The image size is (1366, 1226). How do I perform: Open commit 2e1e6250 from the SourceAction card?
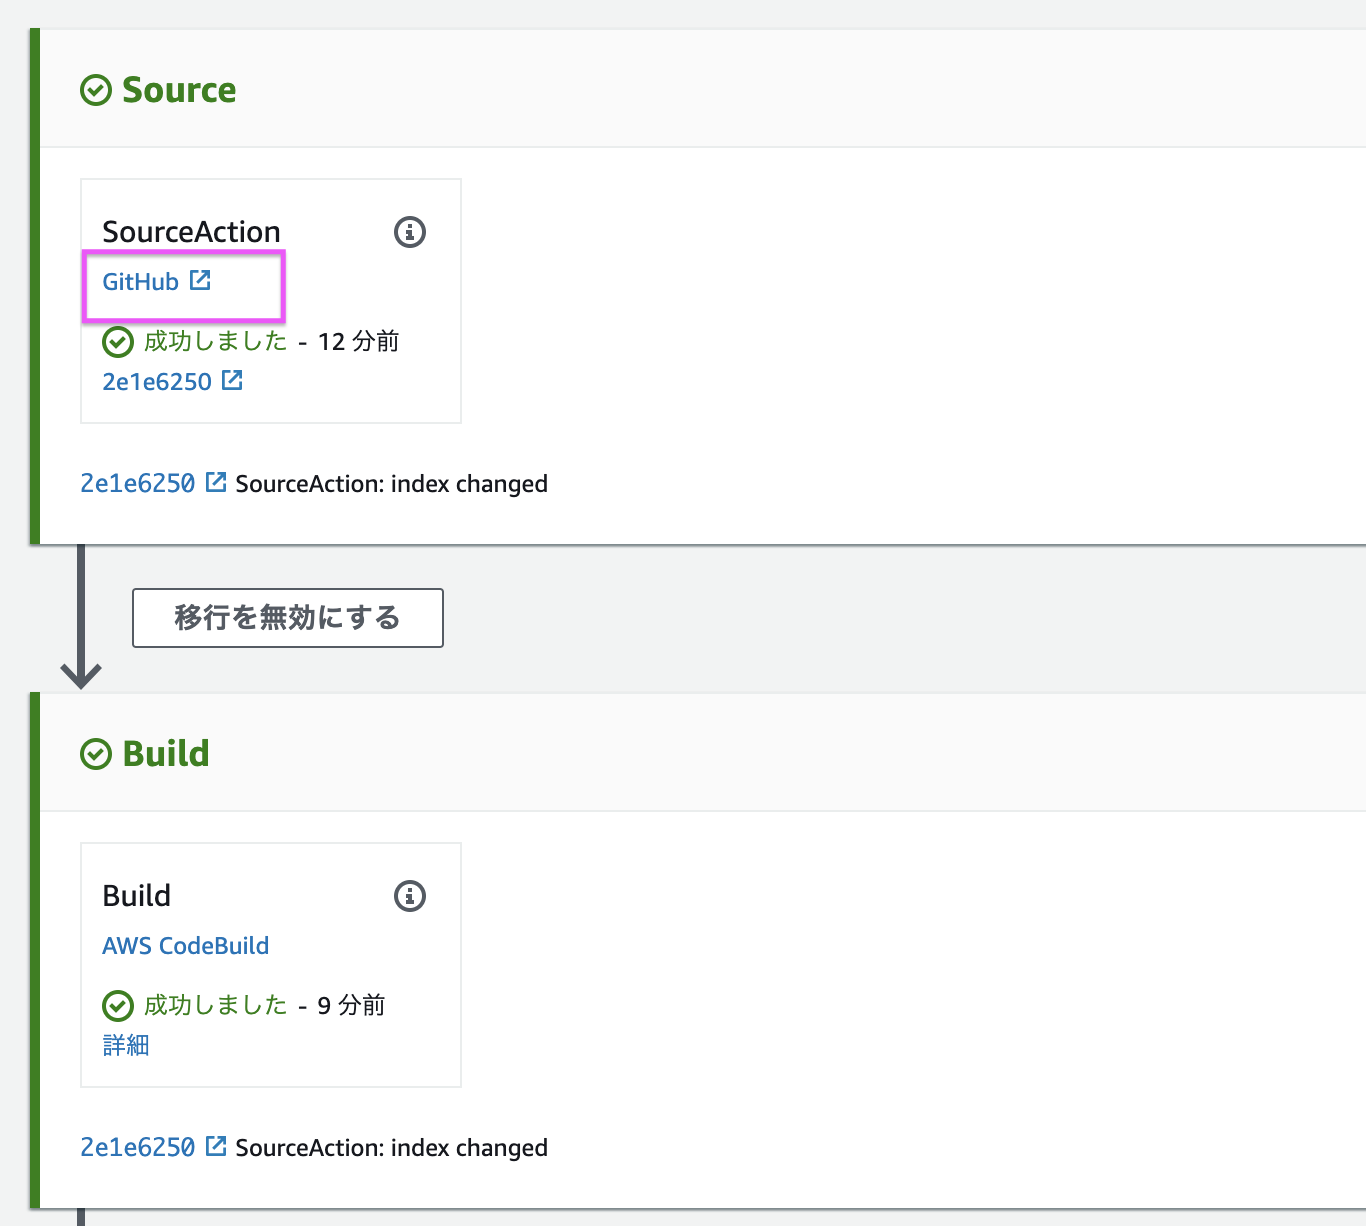click(x=156, y=380)
